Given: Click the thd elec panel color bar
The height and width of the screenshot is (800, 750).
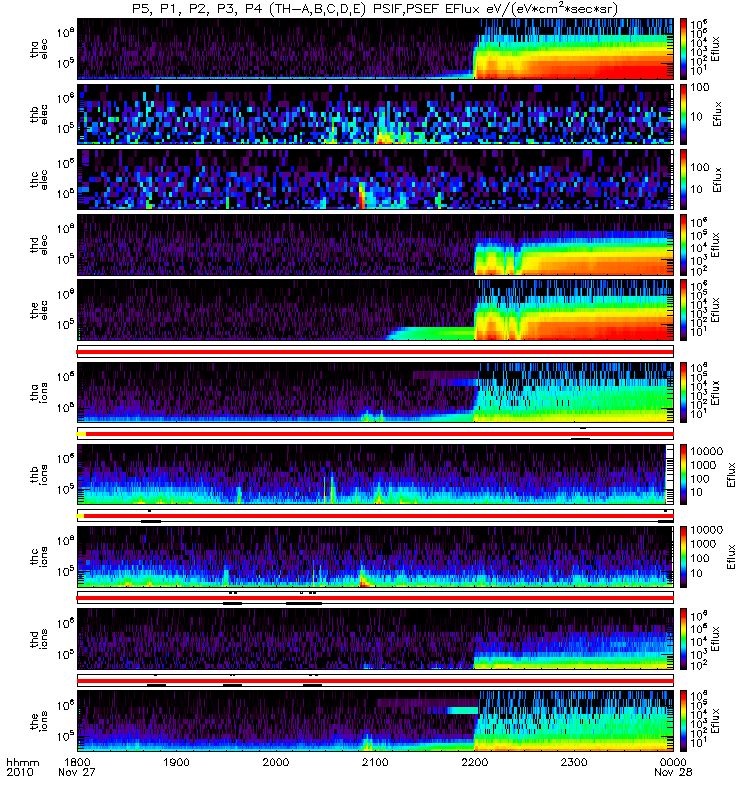Looking at the screenshot, I should [x=683, y=245].
